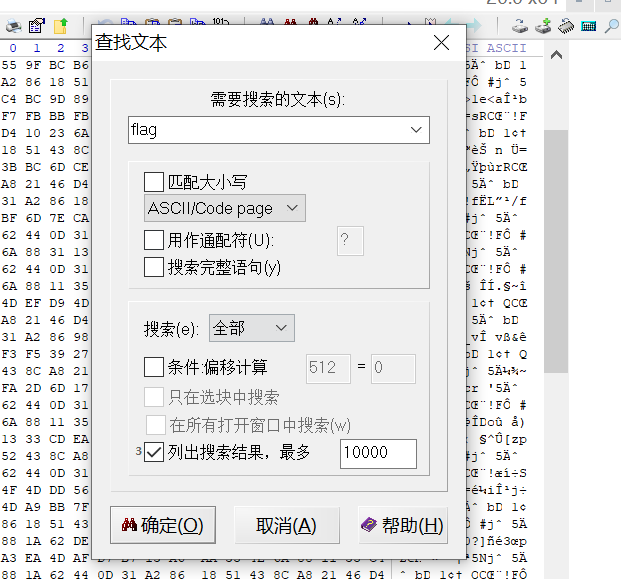Click column offset header 0
621x579 pixels.
[13, 48]
